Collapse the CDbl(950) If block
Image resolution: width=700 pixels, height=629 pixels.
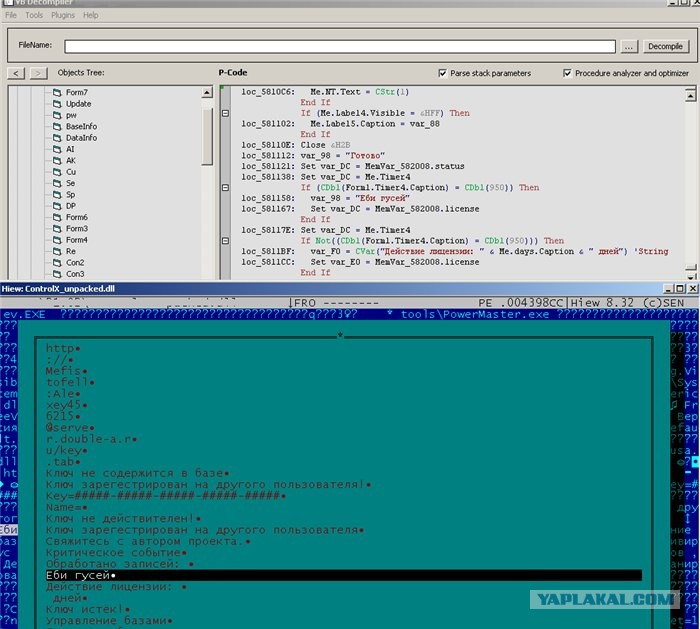pyautogui.click(x=225, y=187)
